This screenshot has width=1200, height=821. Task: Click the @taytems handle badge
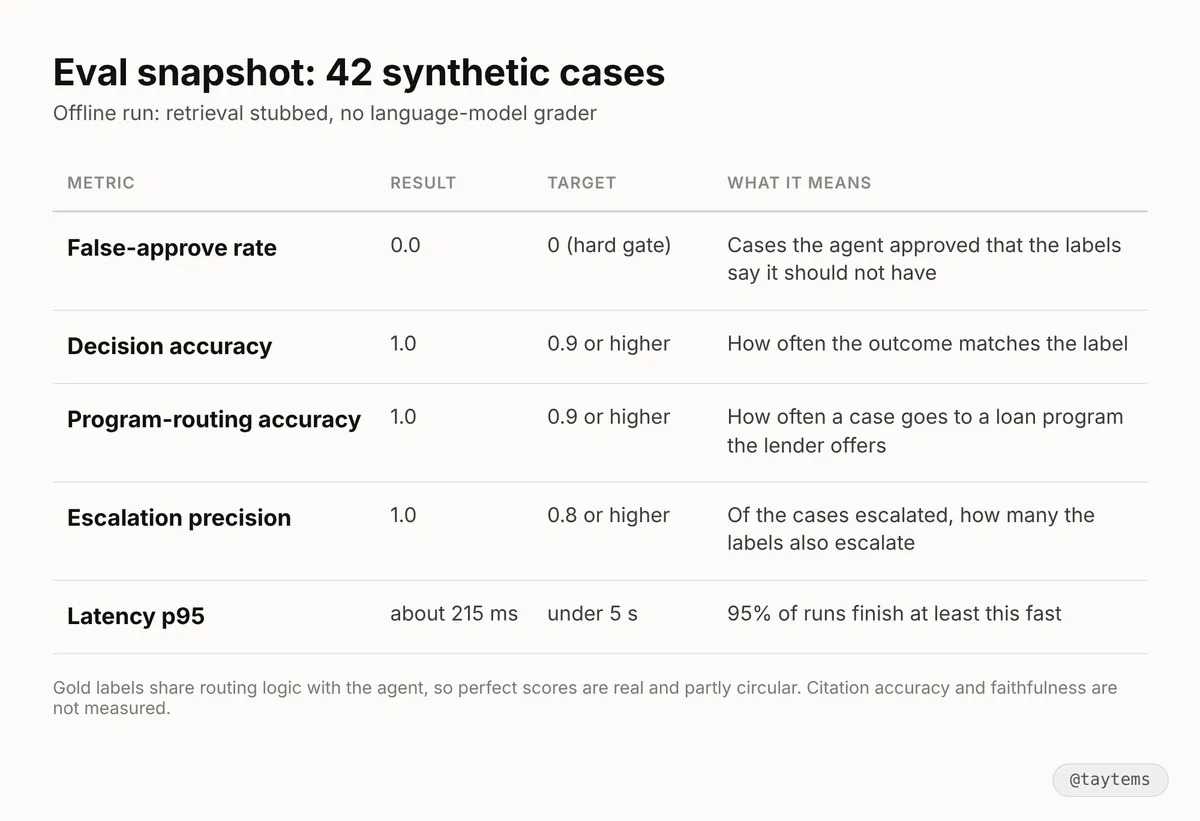1110,780
